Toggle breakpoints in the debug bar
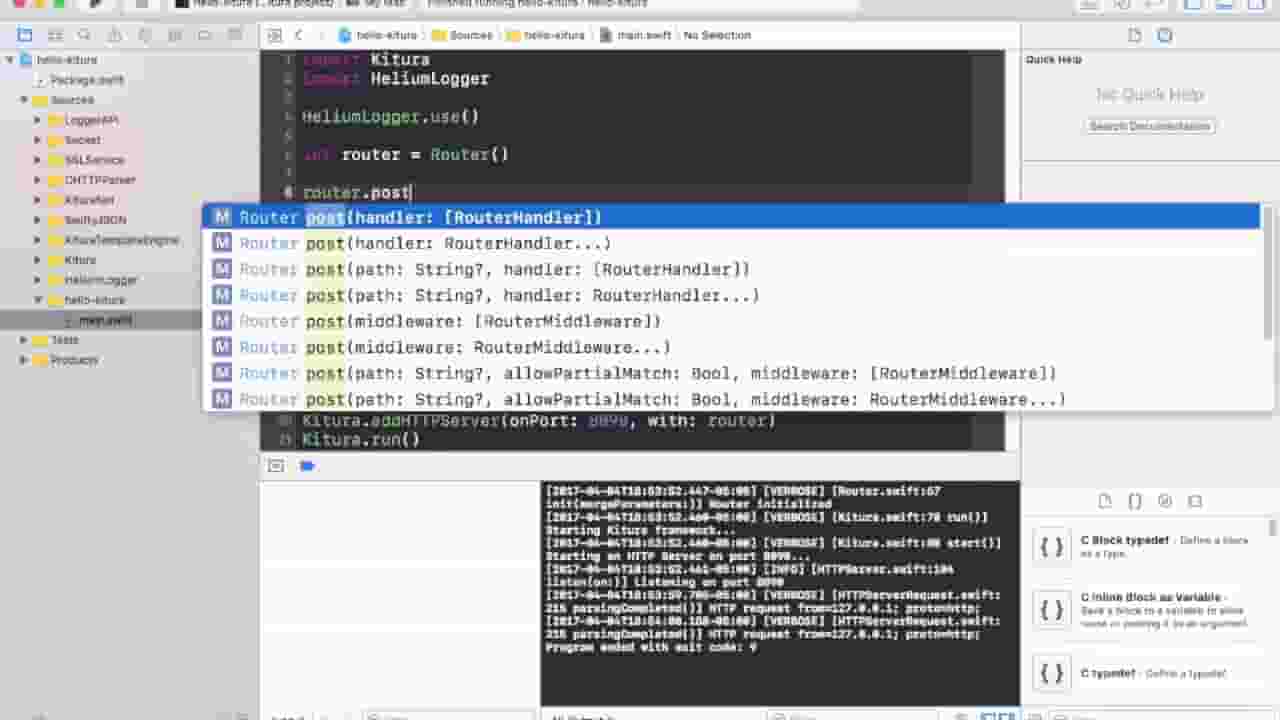Image resolution: width=1280 pixels, height=720 pixels. (307, 466)
